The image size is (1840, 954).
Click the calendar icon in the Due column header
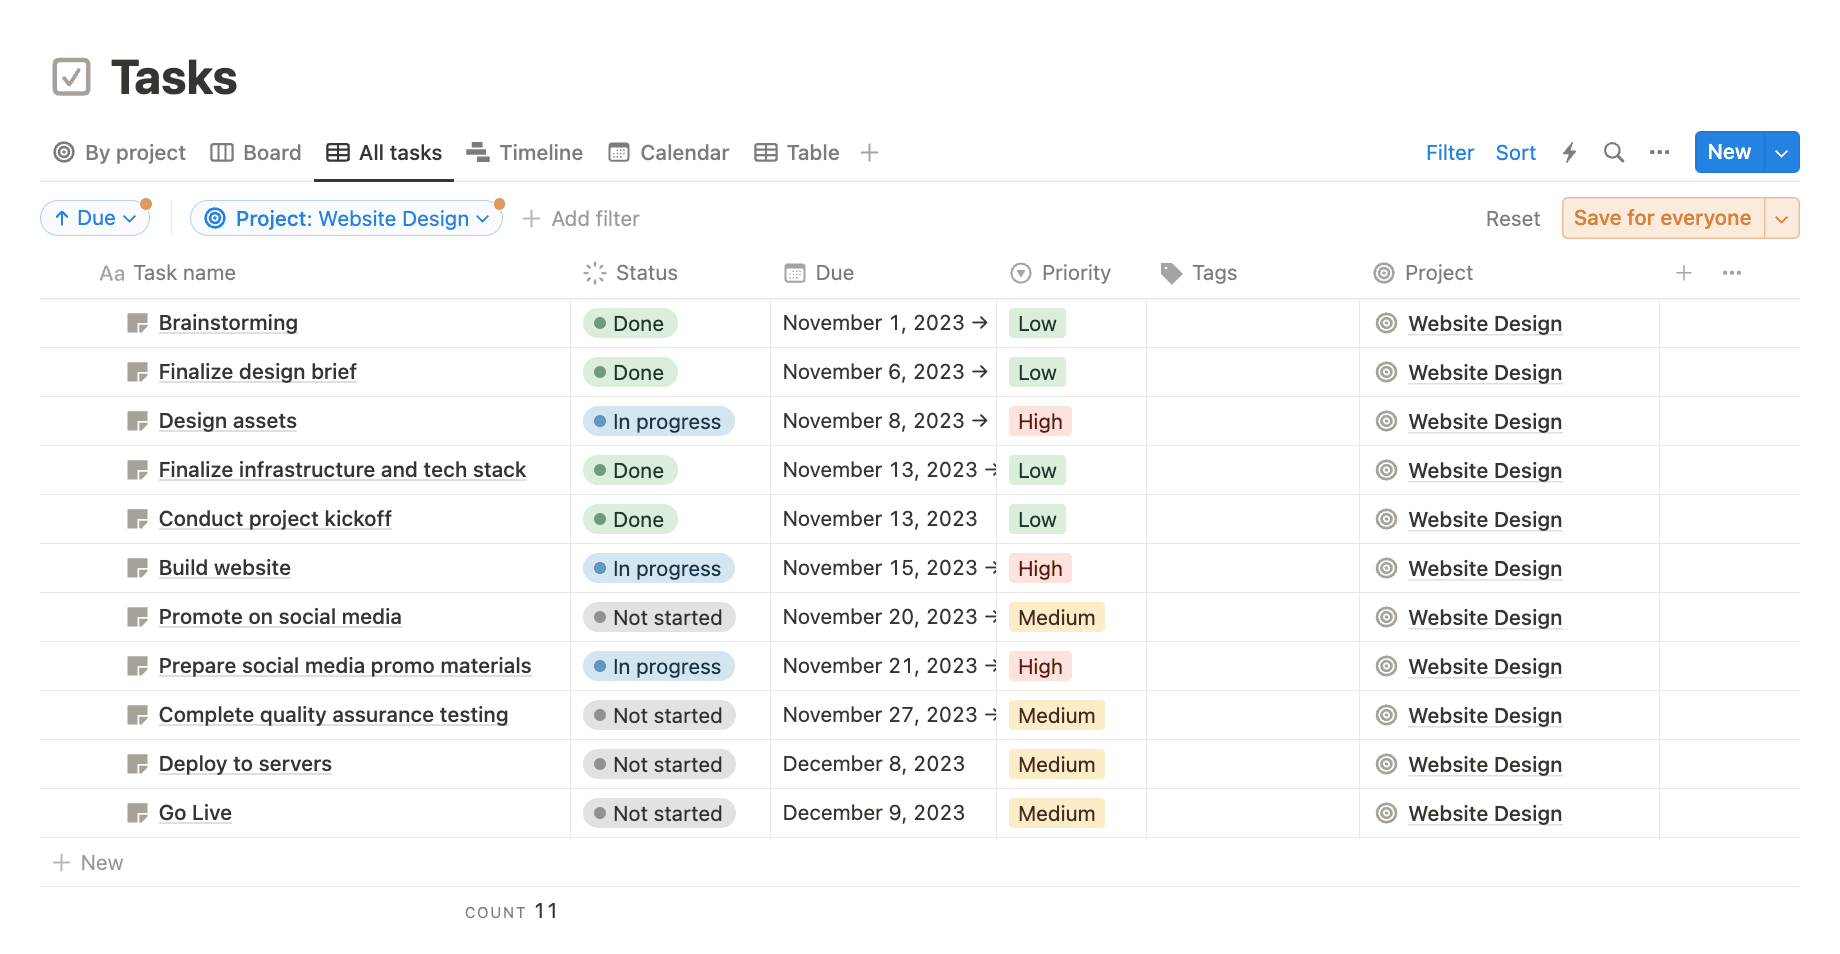point(795,272)
